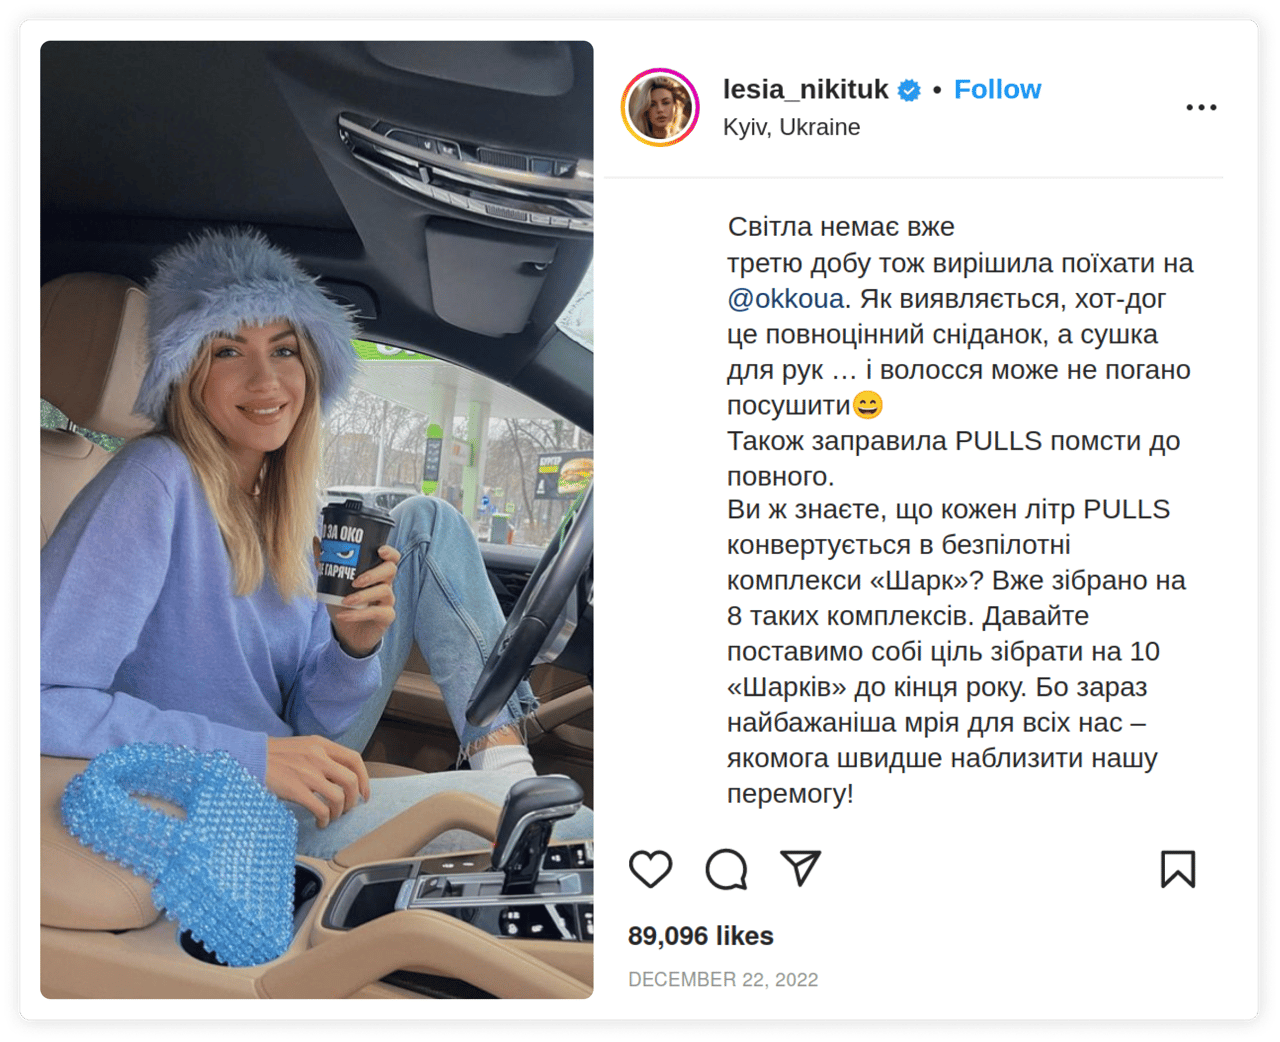Share the post using the paper plane icon

(x=801, y=868)
